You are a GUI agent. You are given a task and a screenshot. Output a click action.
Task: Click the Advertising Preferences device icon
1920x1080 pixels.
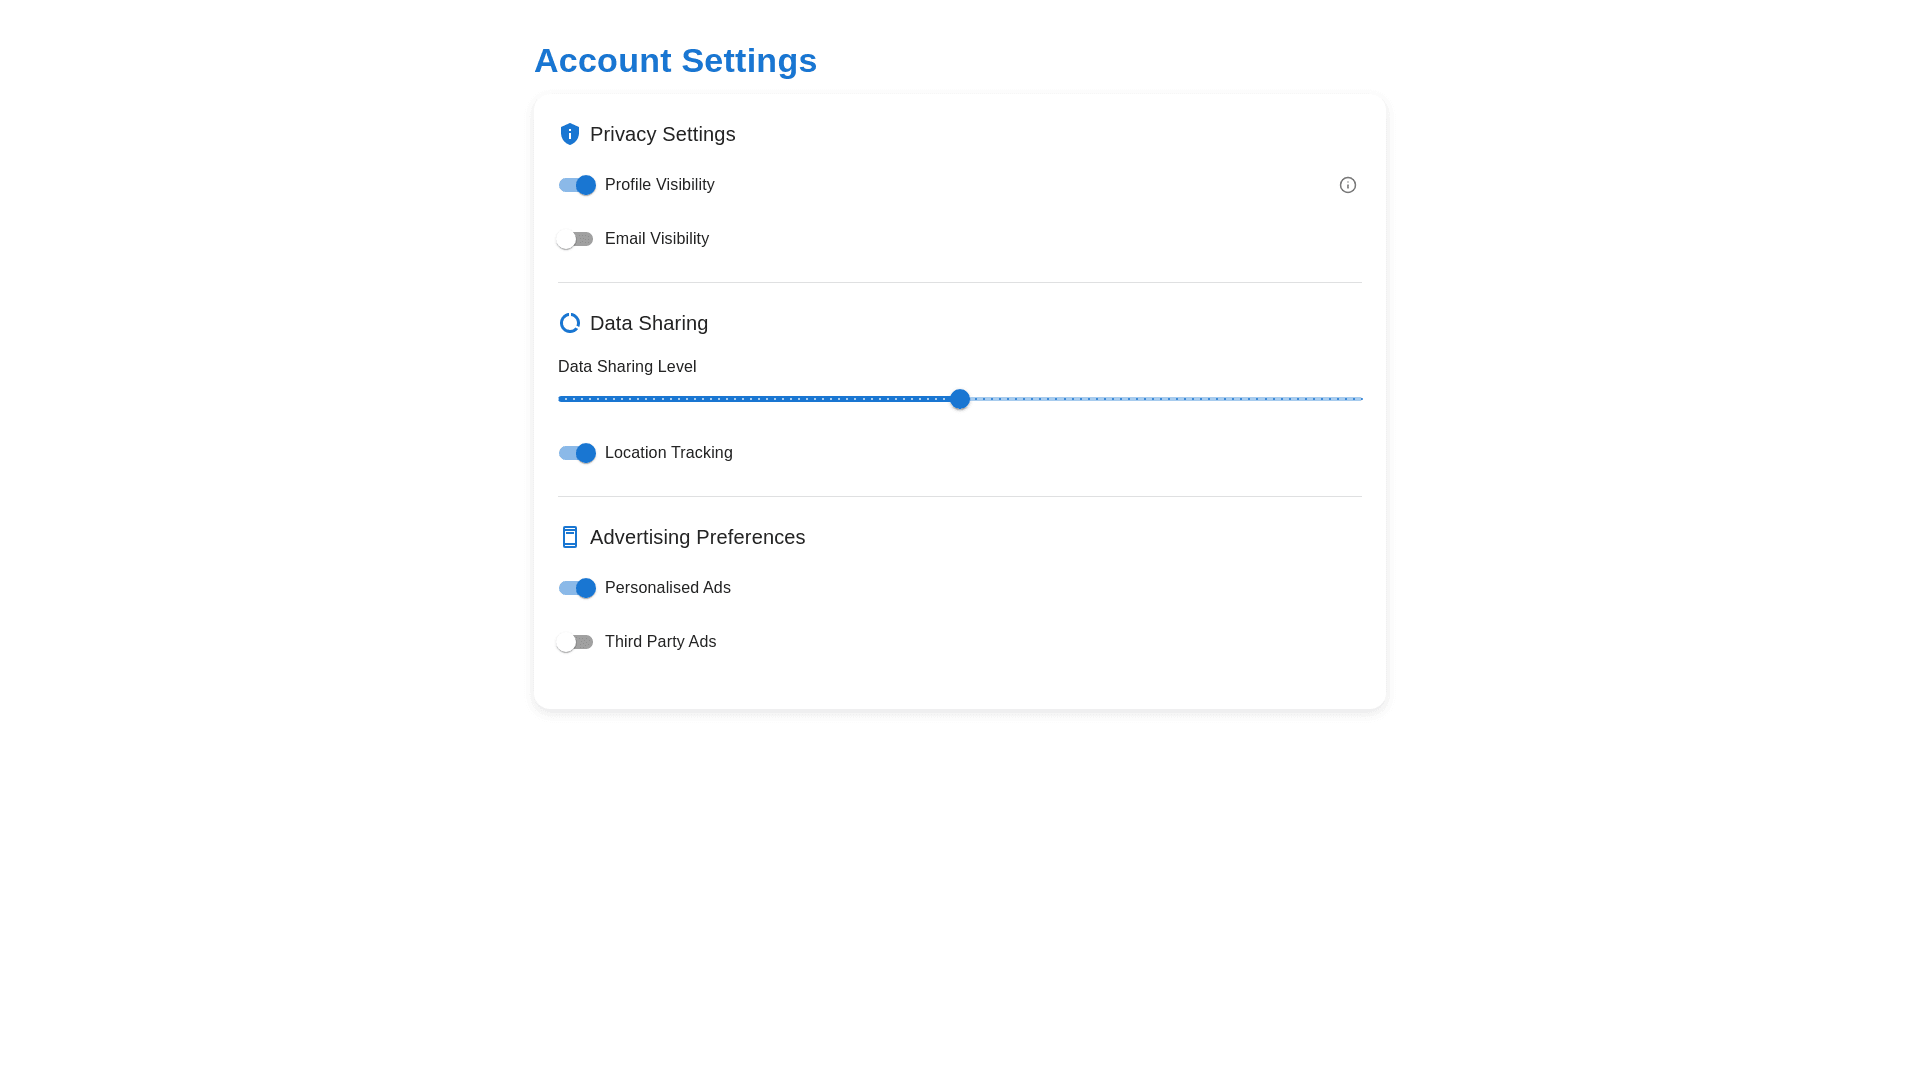click(x=569, y=537)
